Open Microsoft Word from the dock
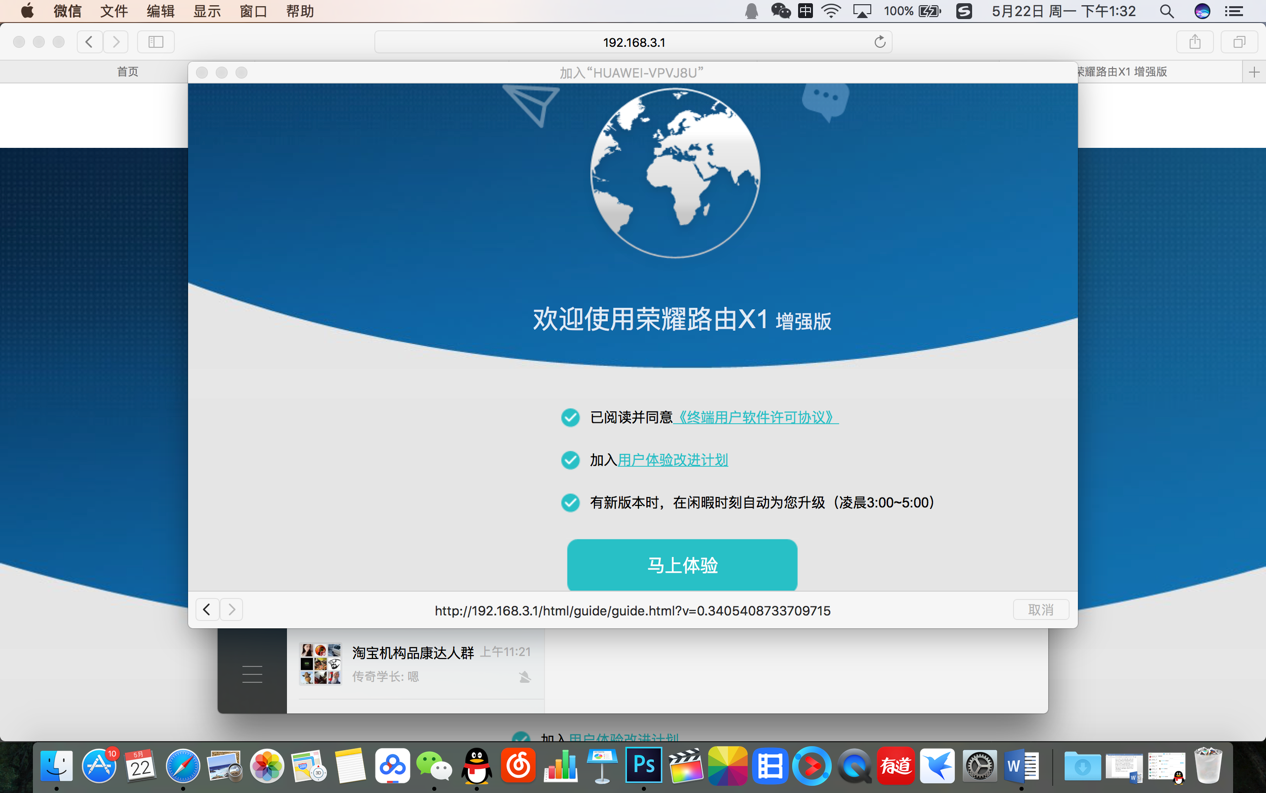The height and width of the screenshot is (793, 1266). (1022, 766)
